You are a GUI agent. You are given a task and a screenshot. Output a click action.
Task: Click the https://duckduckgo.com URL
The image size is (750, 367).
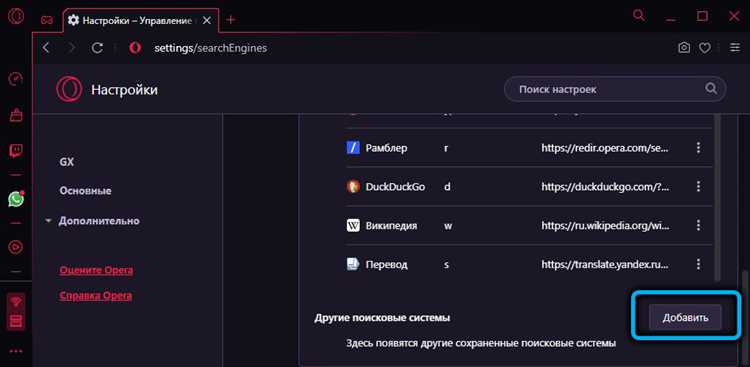pyautogui.click(x=605, y=187)
